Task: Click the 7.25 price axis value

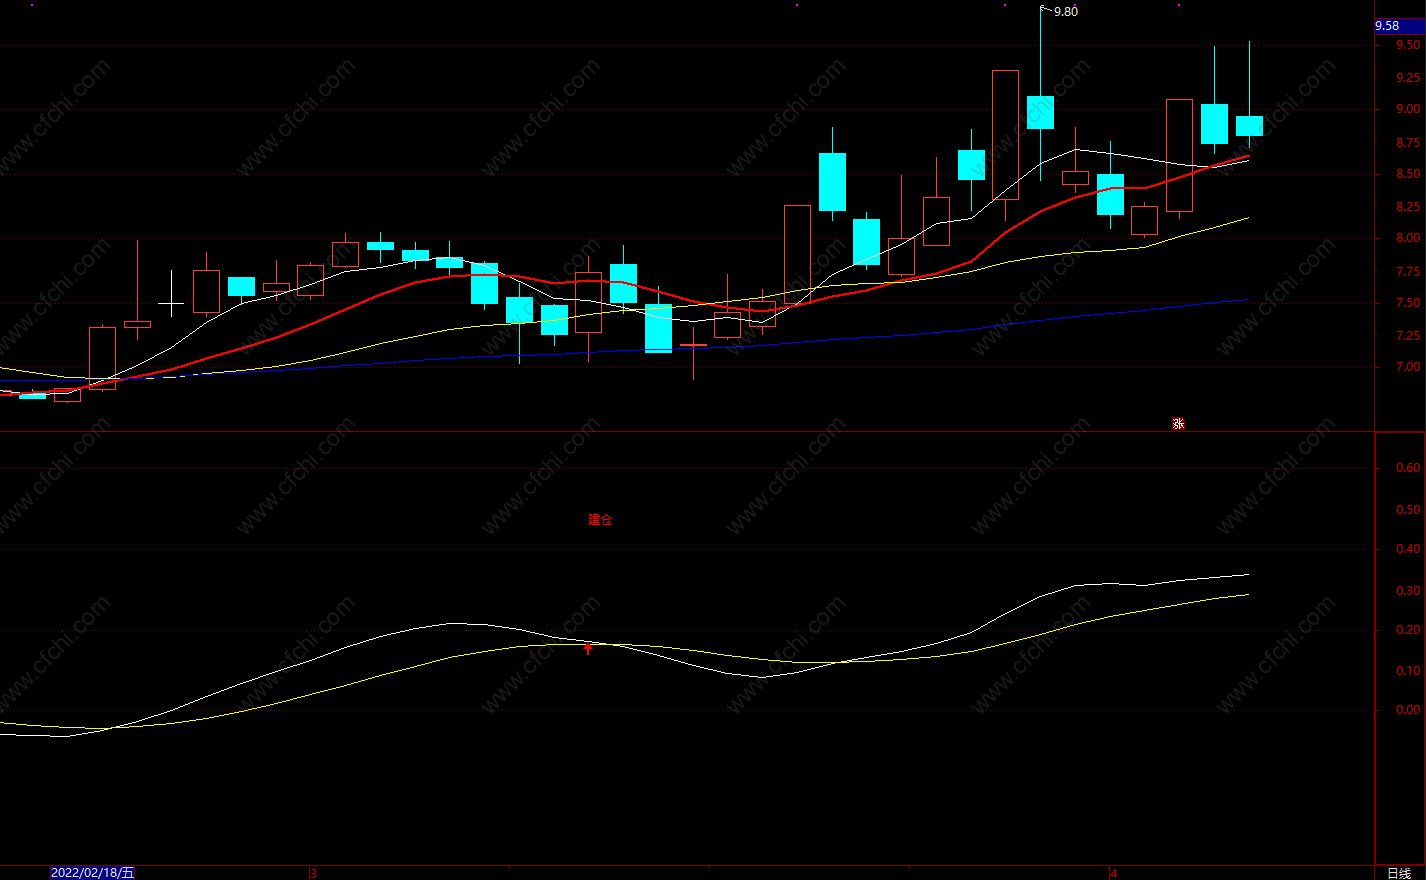Action: tap(1408, 336)
